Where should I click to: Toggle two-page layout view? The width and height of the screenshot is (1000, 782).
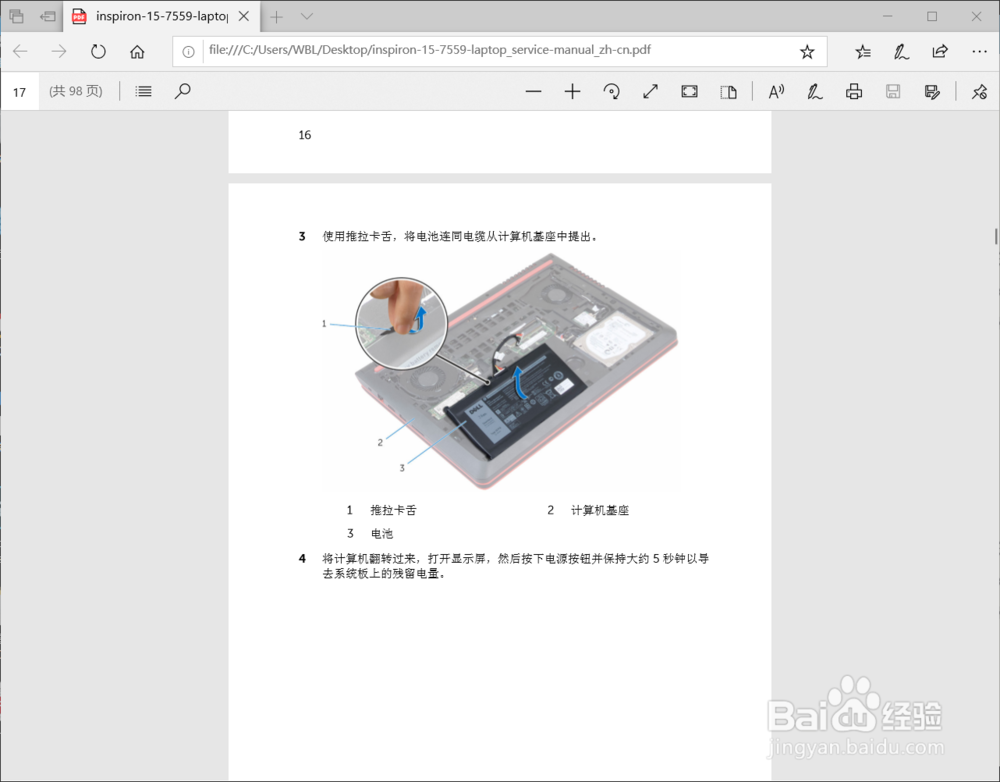point(728,91)
